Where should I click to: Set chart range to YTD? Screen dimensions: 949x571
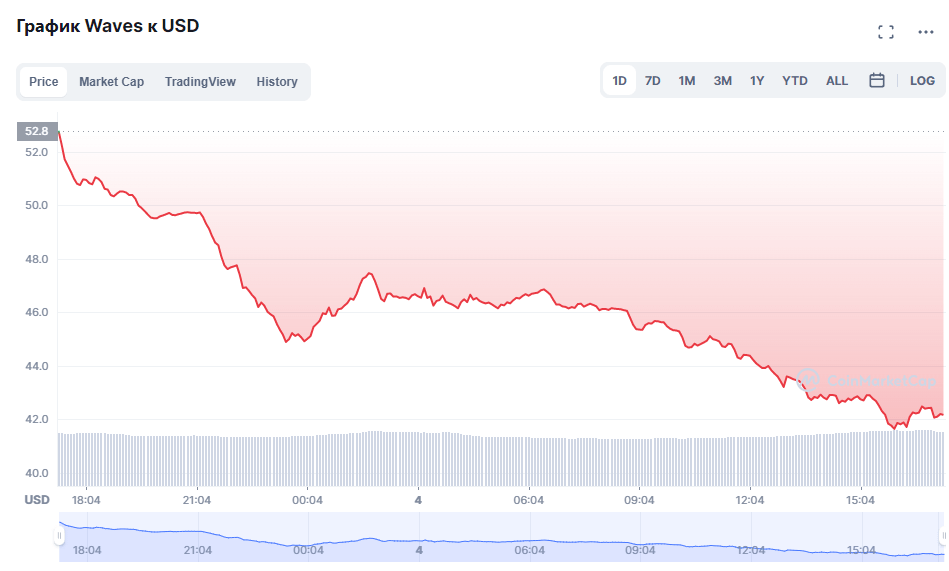[795, 81]
